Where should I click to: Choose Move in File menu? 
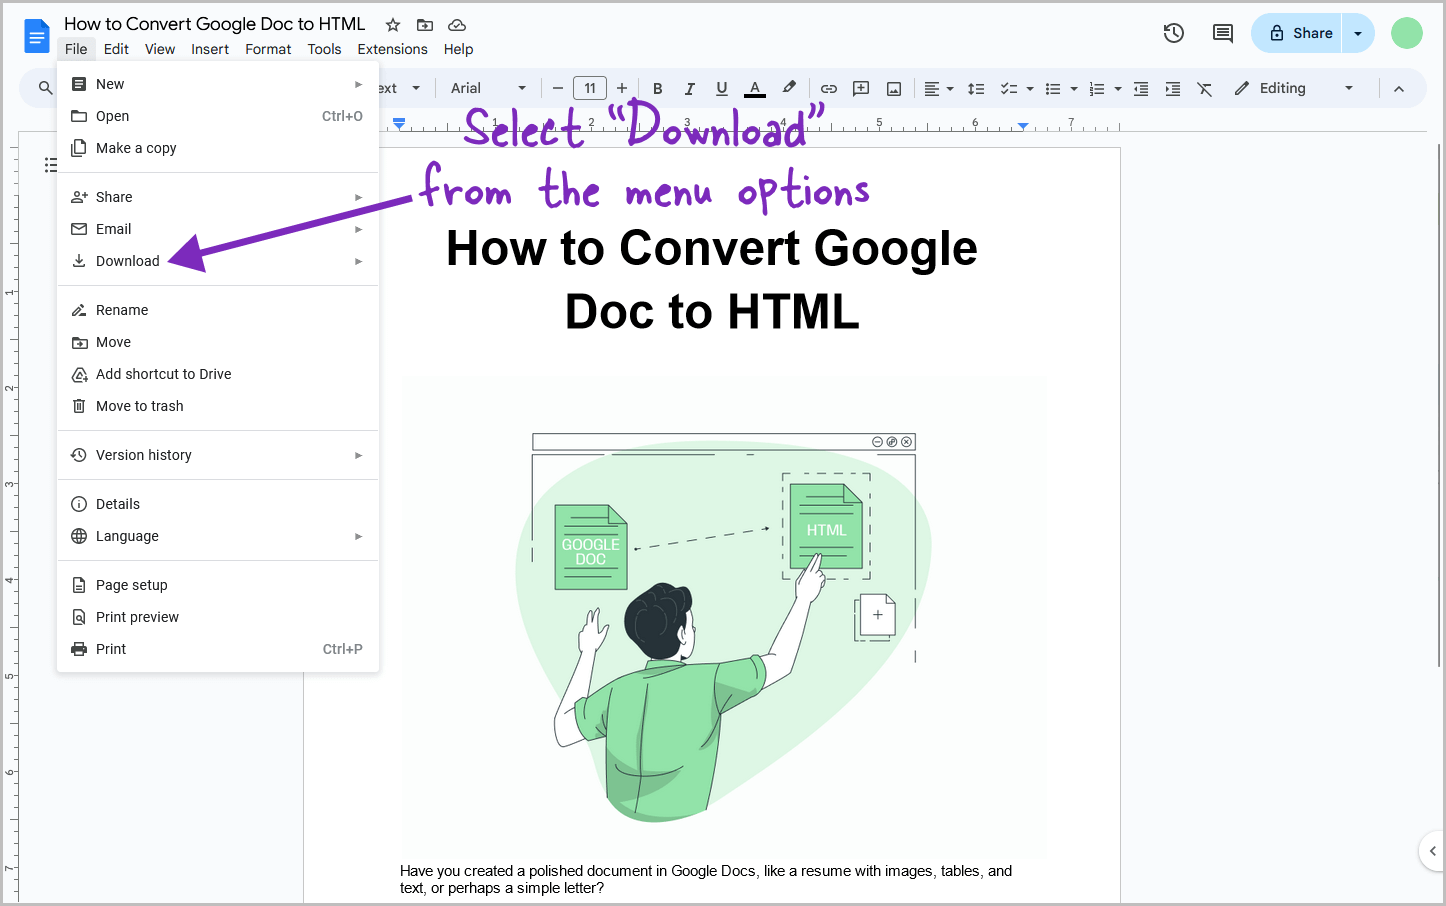pos(218,342)
